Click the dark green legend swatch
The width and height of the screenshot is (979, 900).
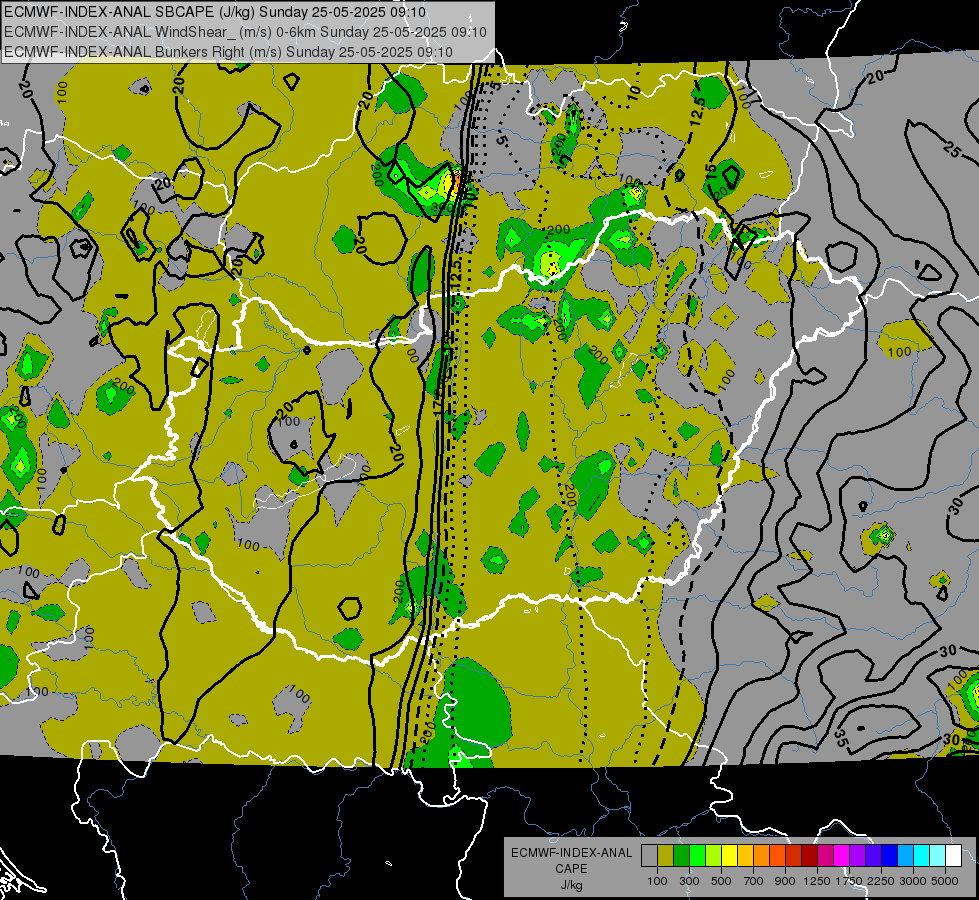[x=681, y=856]
